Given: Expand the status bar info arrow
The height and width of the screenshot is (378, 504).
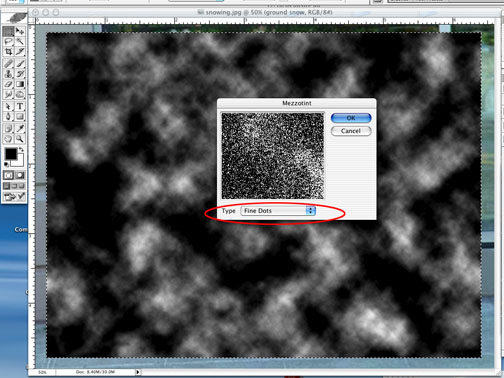Looking at the screenshot, I should tap(138, 372).
